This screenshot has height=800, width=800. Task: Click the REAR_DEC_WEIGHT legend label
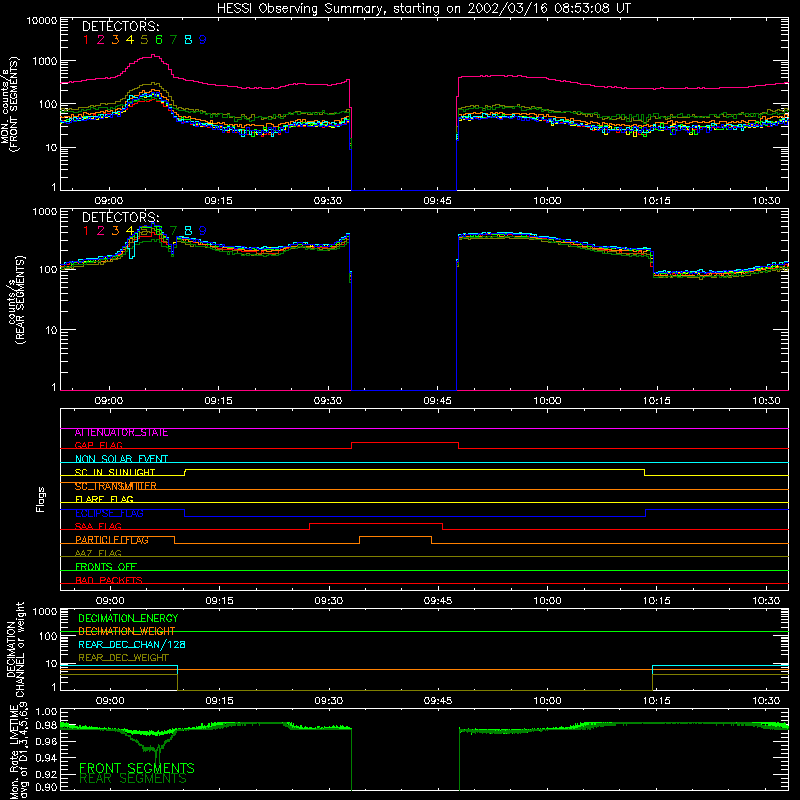123,658
